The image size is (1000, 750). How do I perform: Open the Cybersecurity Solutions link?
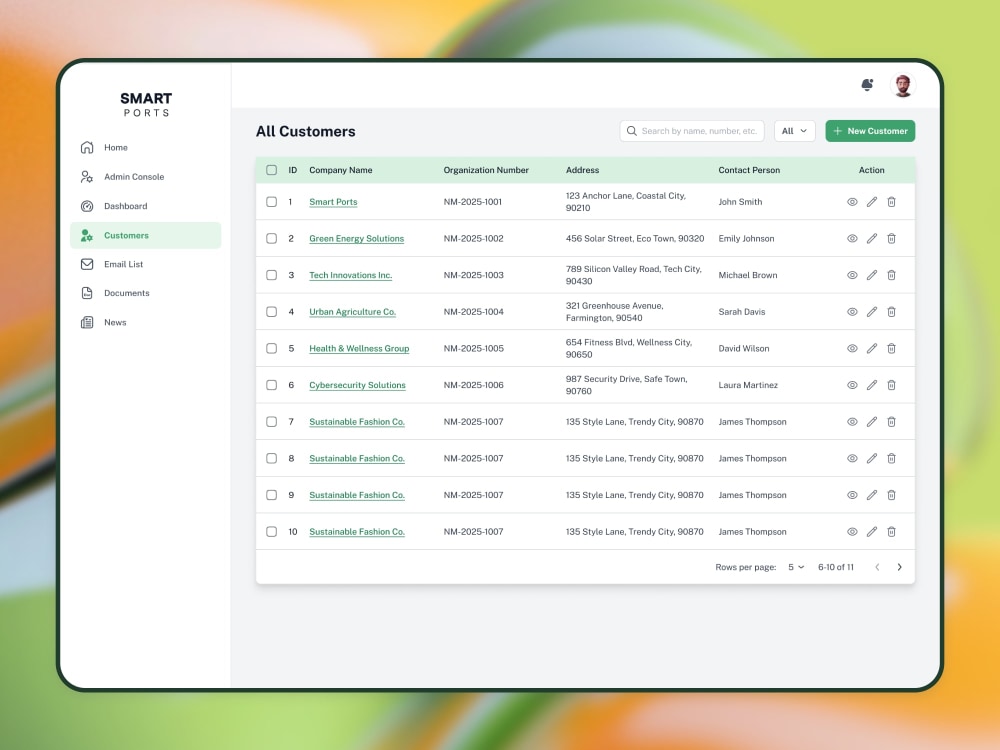pyautogui.click(x=357, y=385)
